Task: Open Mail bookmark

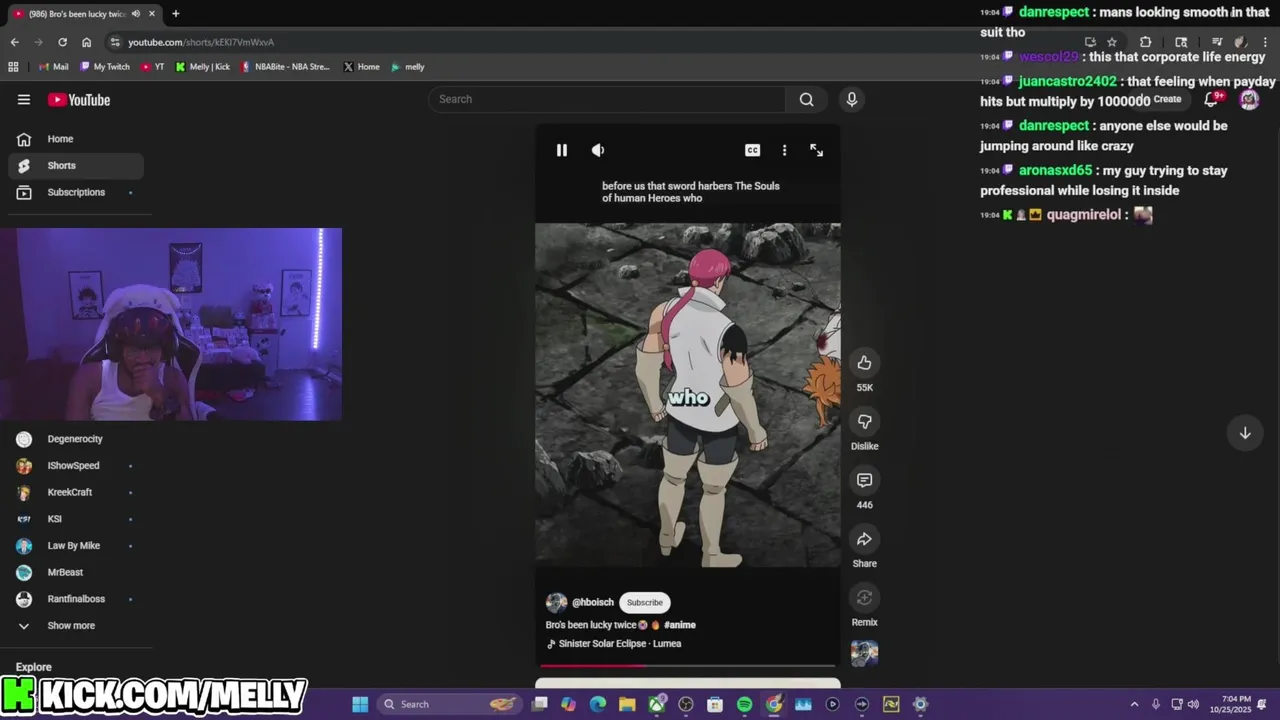Action: (x=53, y=67)
